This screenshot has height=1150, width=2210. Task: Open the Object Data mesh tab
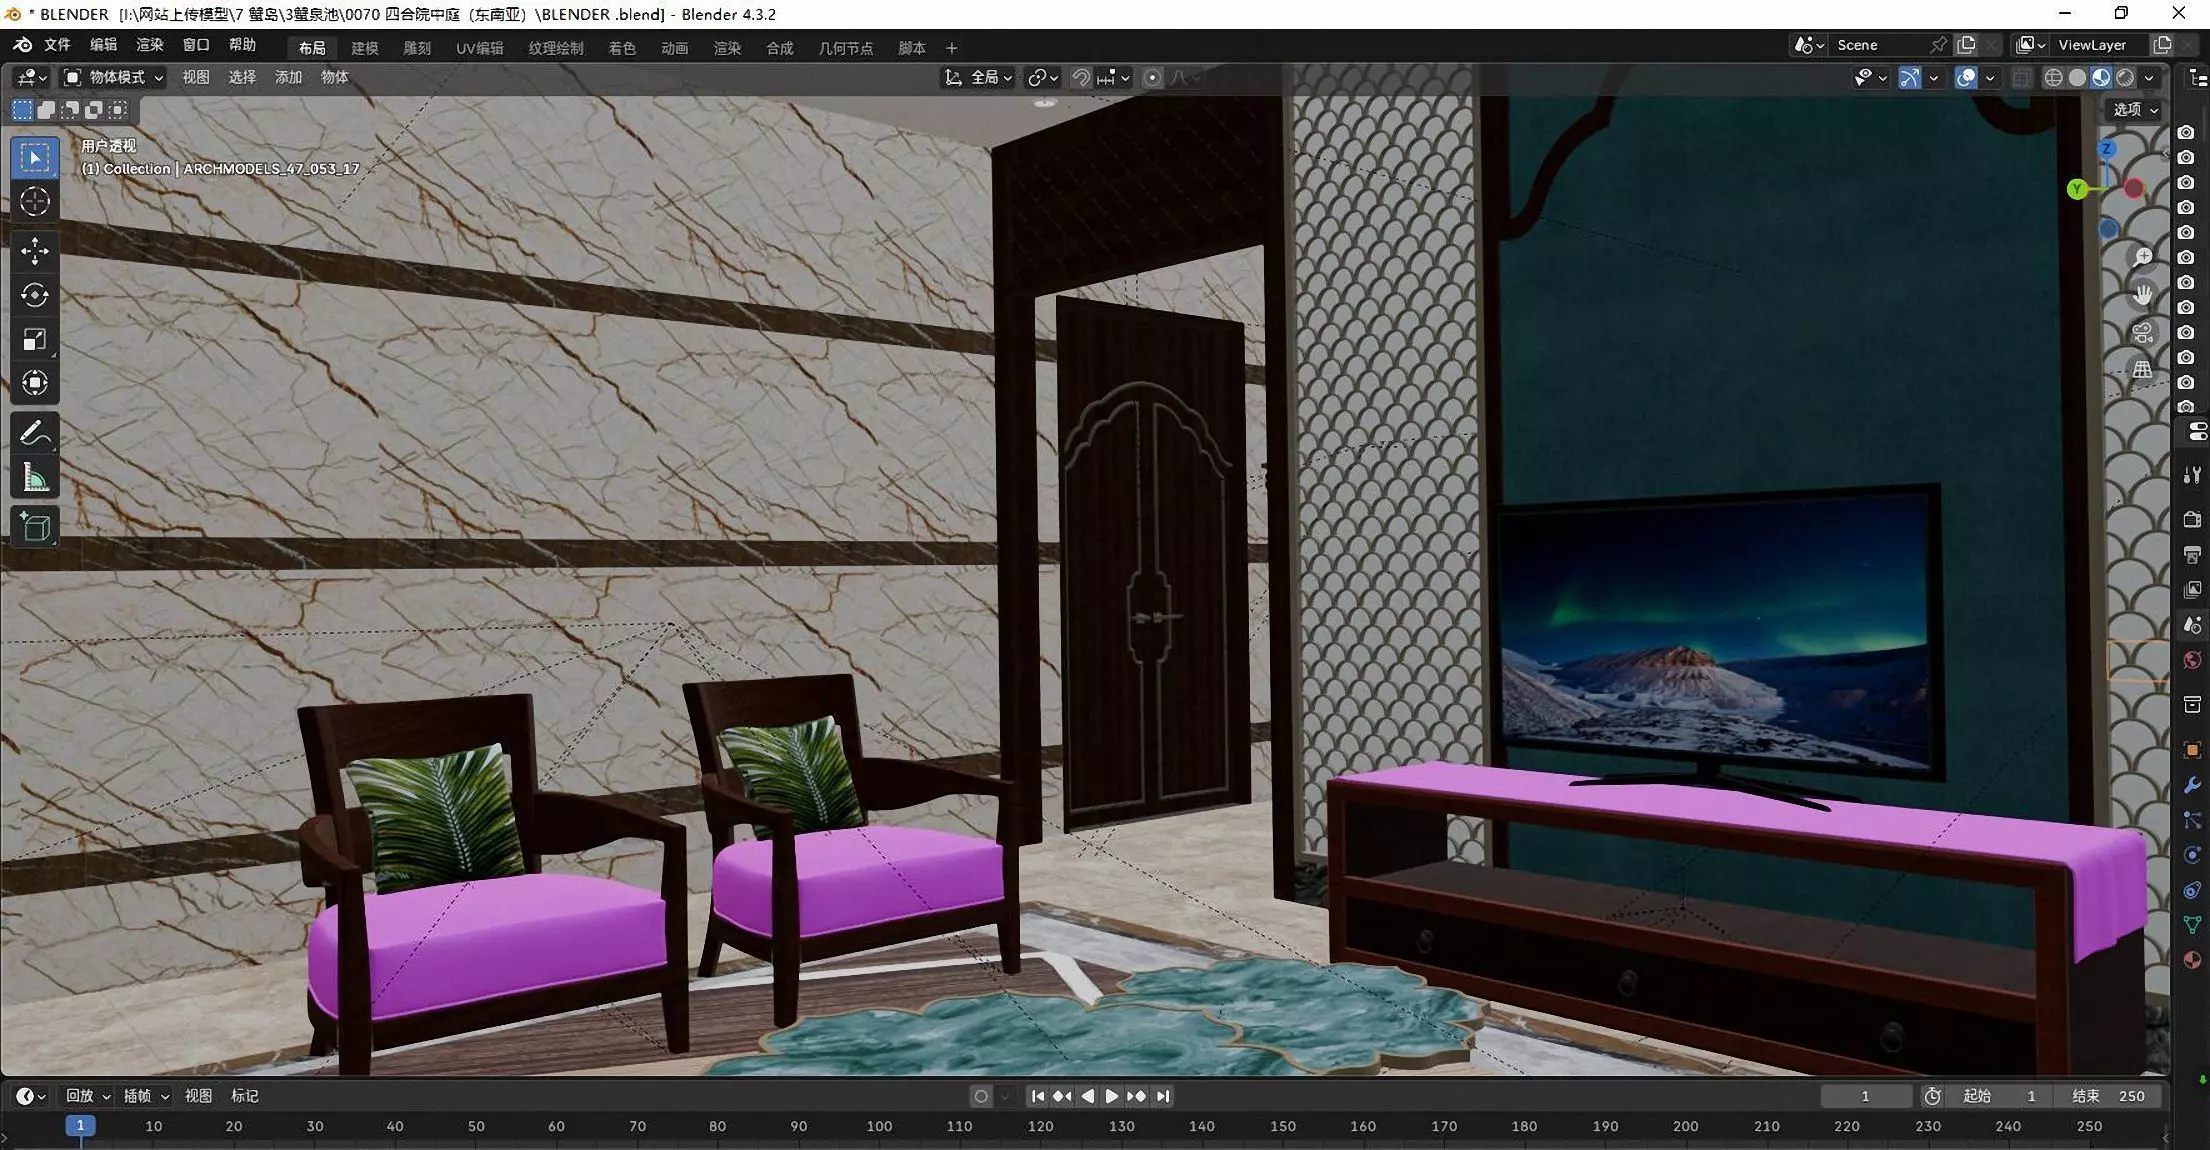[2192, 925]
